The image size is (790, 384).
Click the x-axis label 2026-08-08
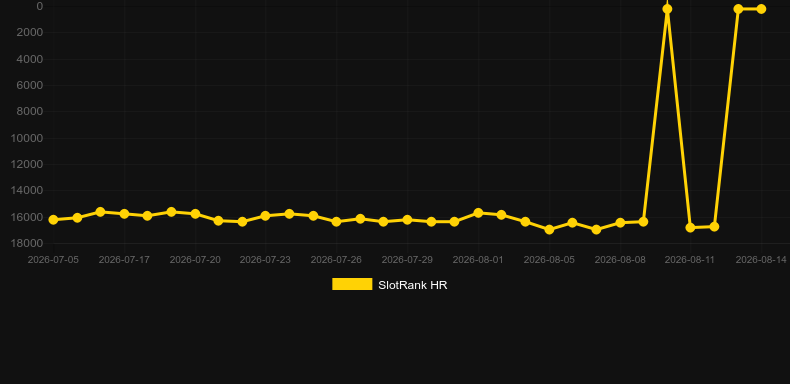point(620,260)
